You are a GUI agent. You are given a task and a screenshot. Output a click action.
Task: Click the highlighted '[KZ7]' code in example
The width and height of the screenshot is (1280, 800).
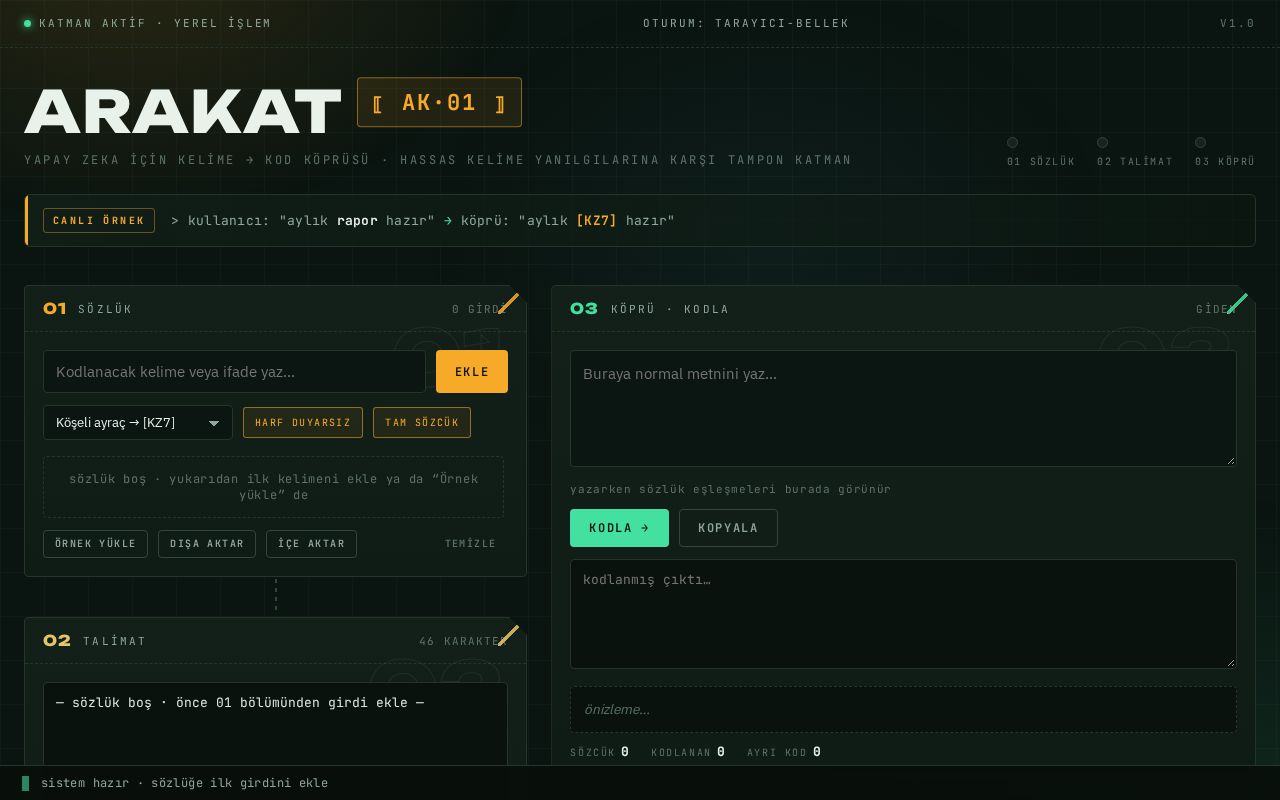pos(597,220)
